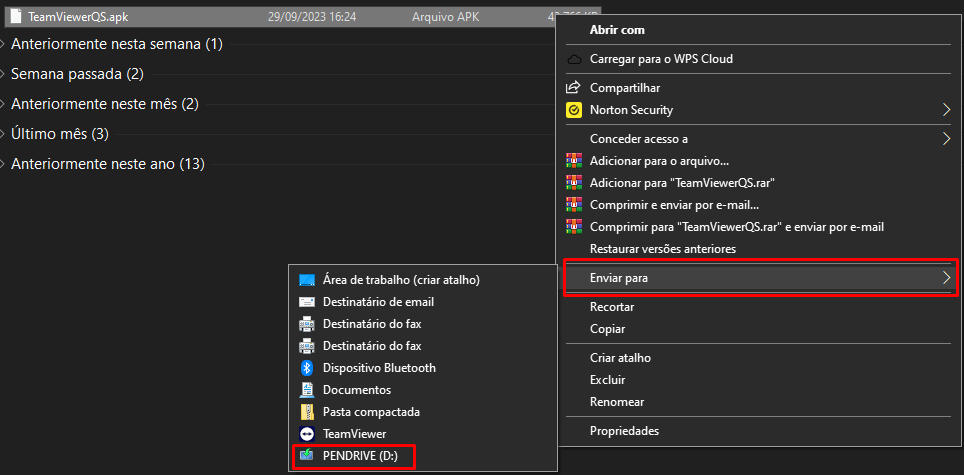Click the Pasta compactada zip icon
This screenshot has width=964, height=475.
[x=307, y=412]
